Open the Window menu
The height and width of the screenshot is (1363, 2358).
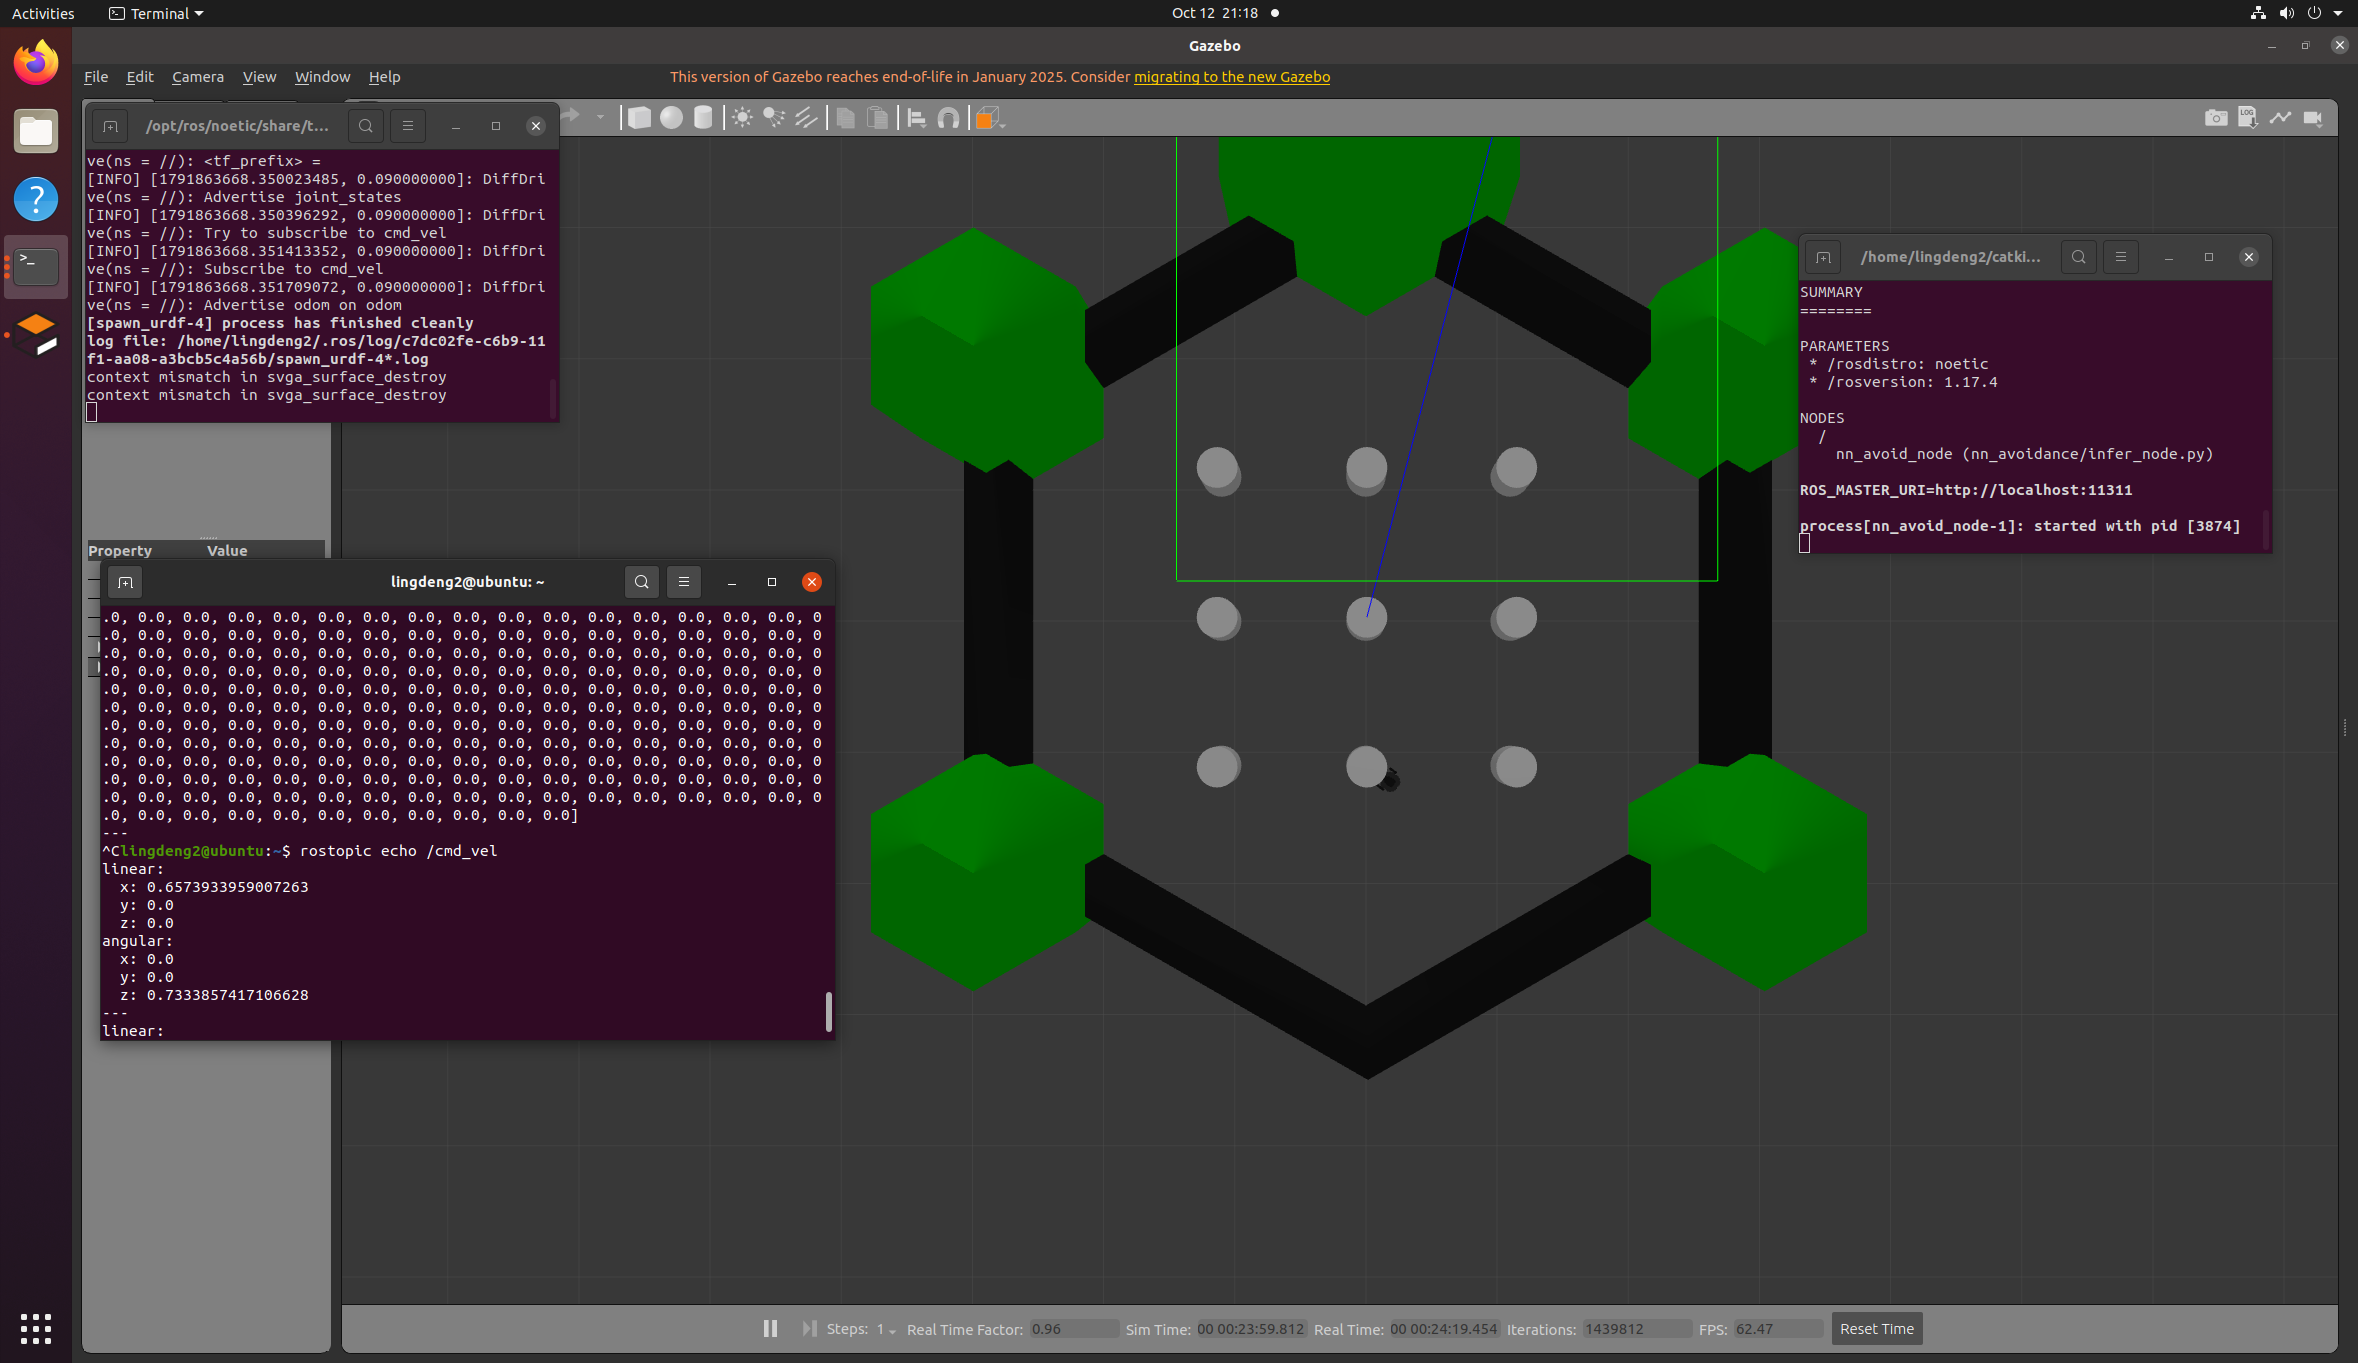322,77
